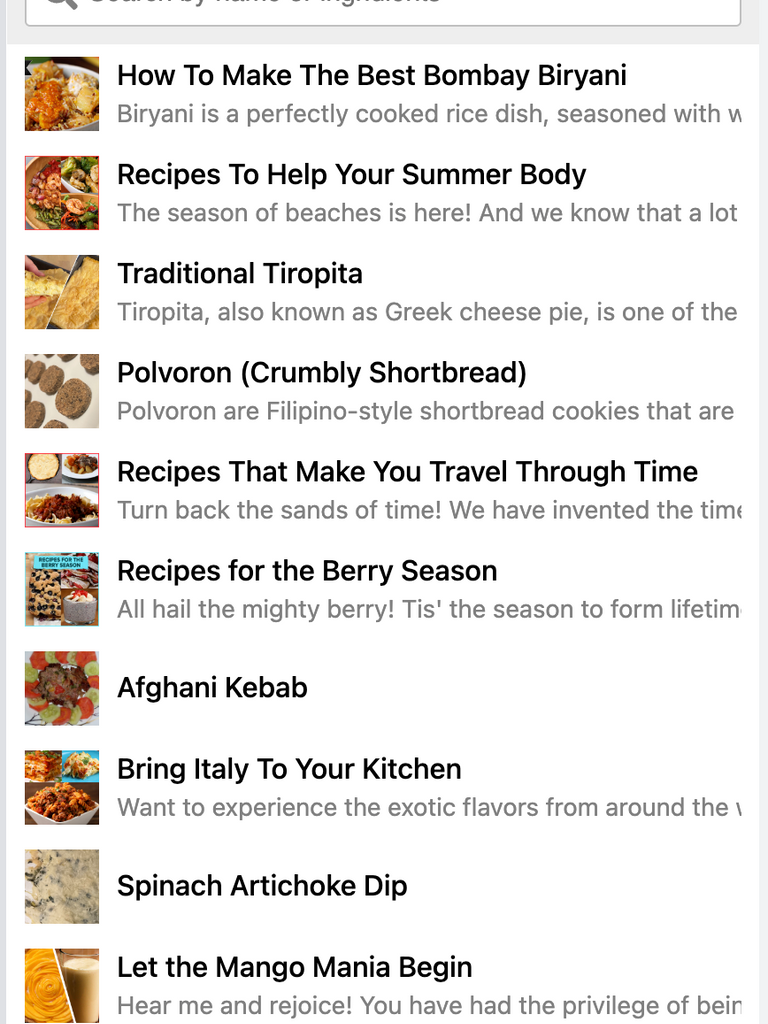Image resolution: width=768 pixels, height=1024 pixels.
Task: Click the Spinach Artichoke Dip thumbnail
Action: point(62,886)
